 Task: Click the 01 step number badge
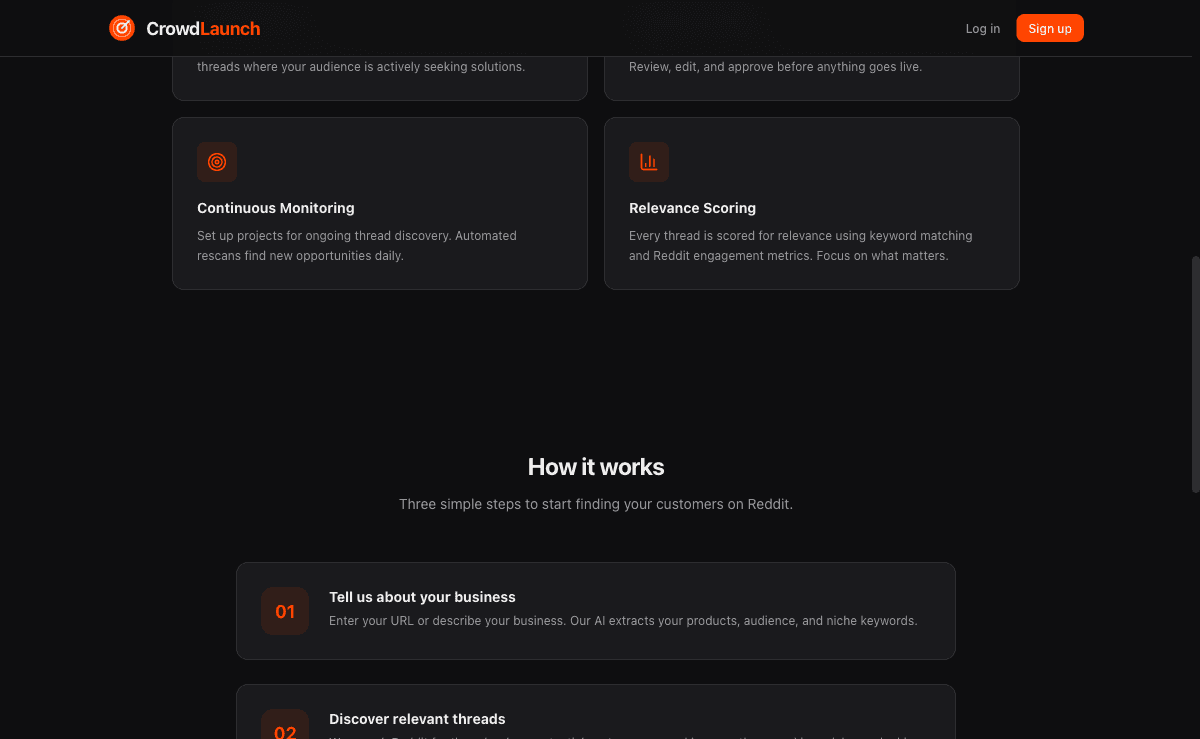coord(285,611)
